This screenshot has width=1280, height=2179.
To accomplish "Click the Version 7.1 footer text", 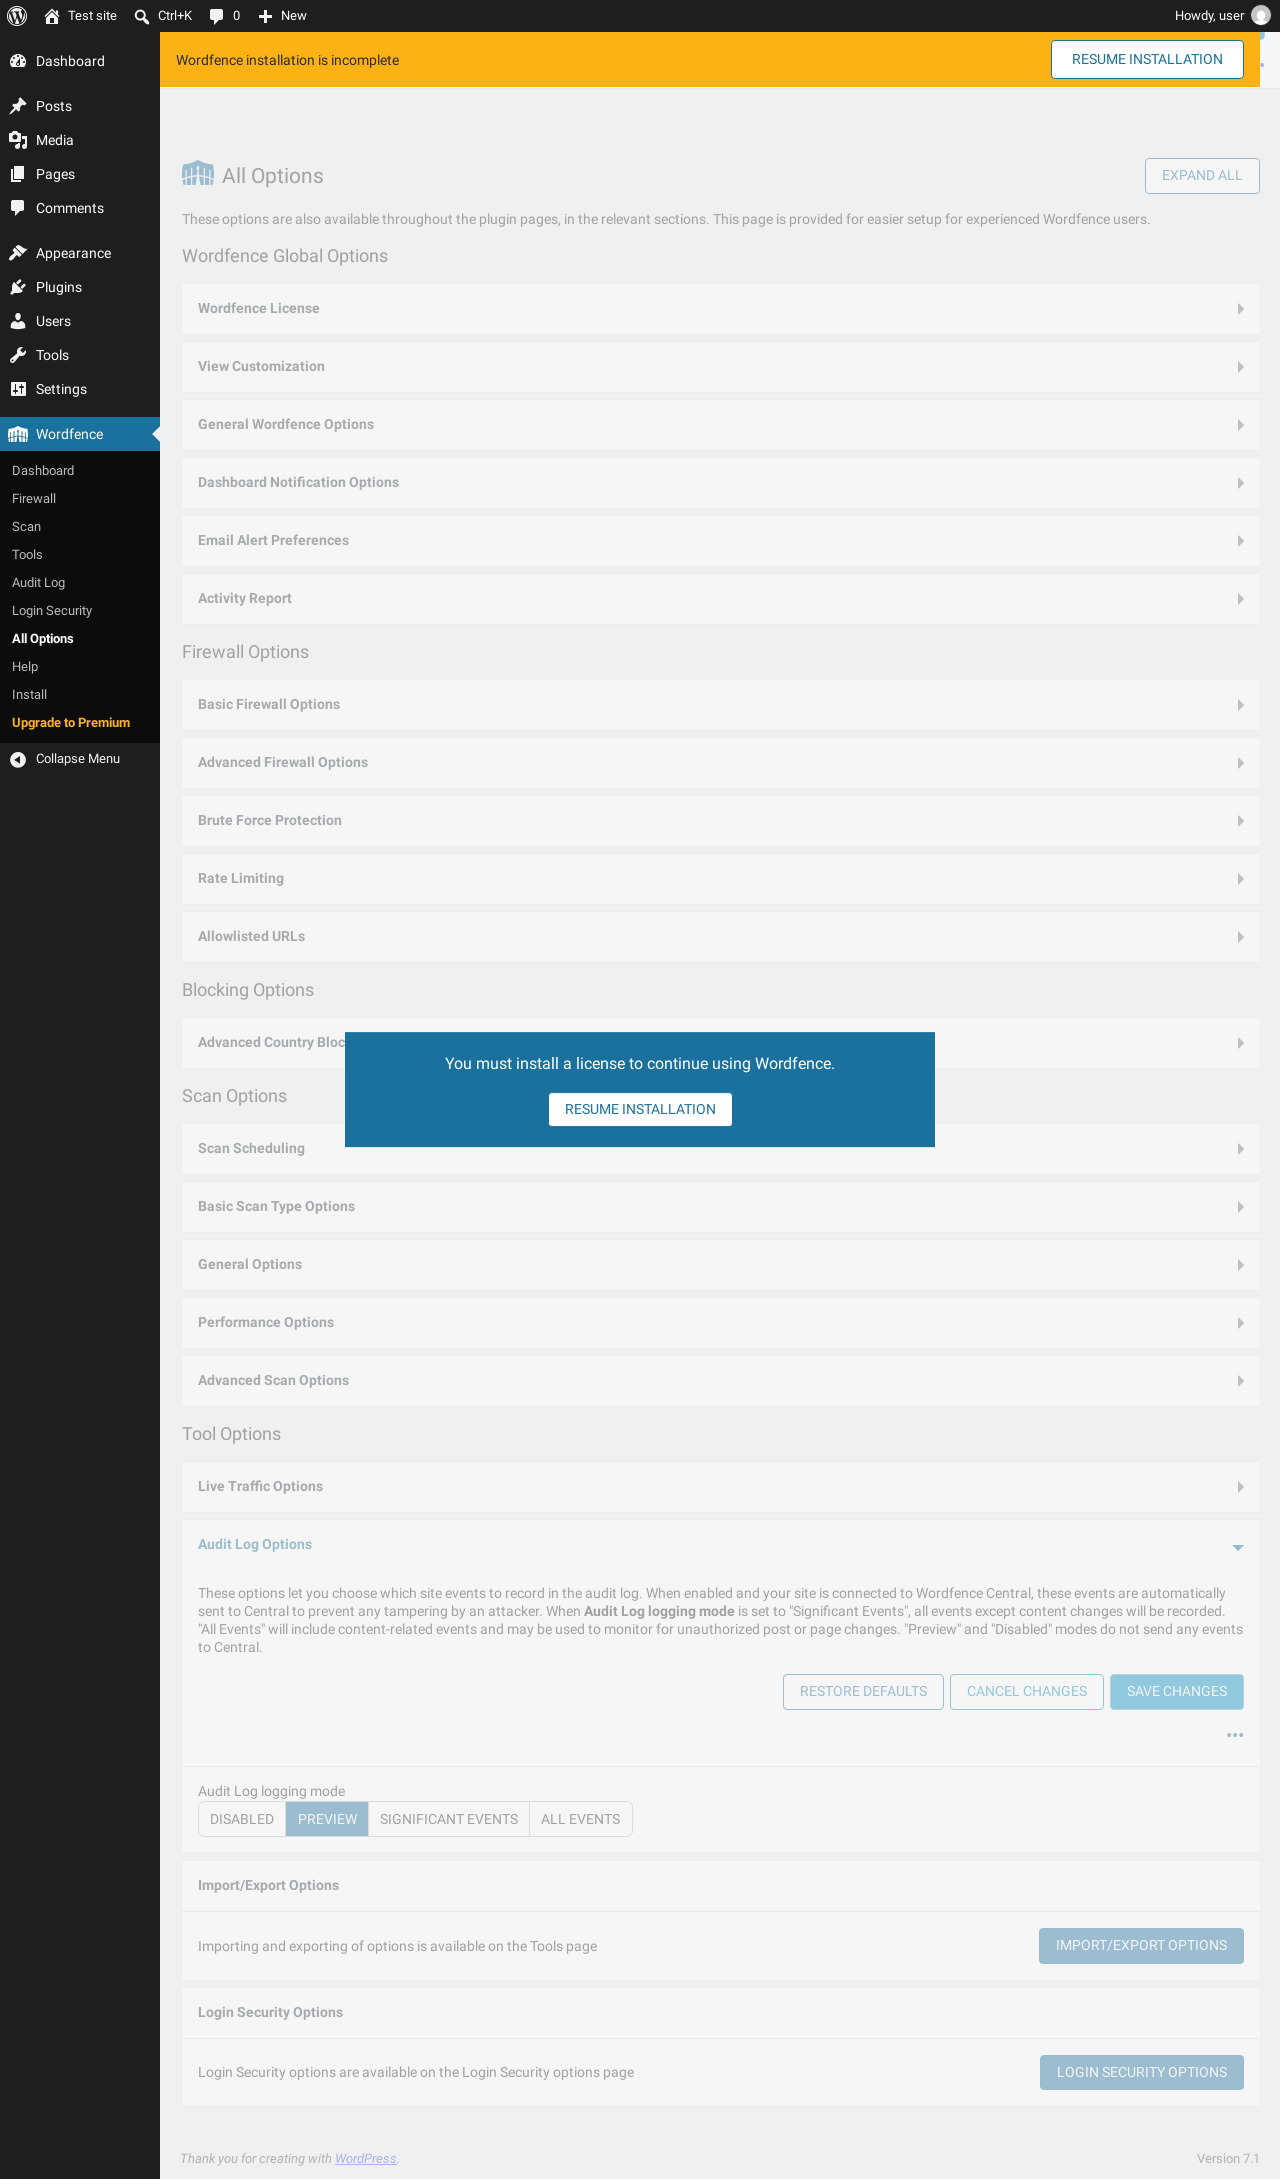I will point(1228,2158).
